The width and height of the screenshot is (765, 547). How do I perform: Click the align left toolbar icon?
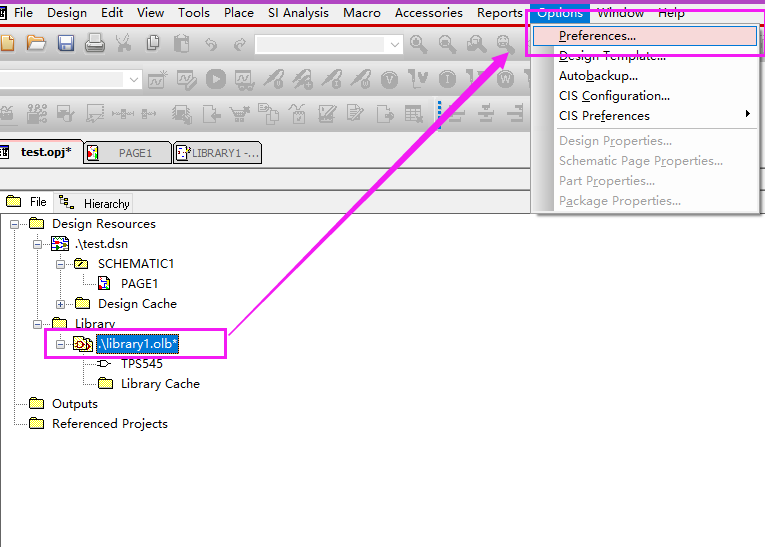[x=456, y=114]
